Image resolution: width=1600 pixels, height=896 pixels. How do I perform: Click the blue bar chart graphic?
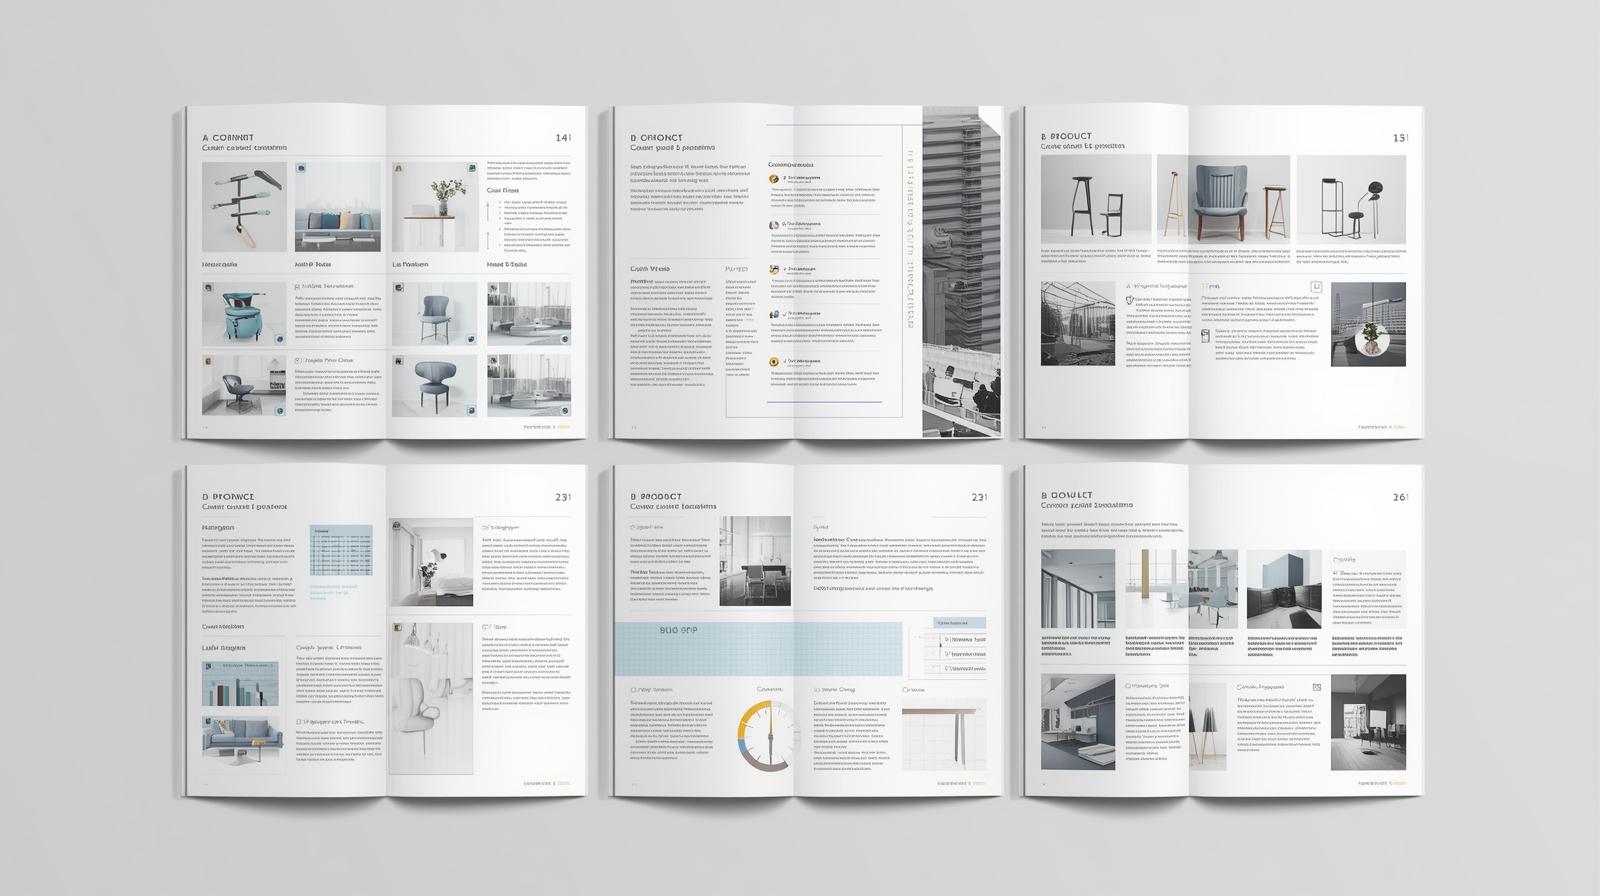click(241, 685)
